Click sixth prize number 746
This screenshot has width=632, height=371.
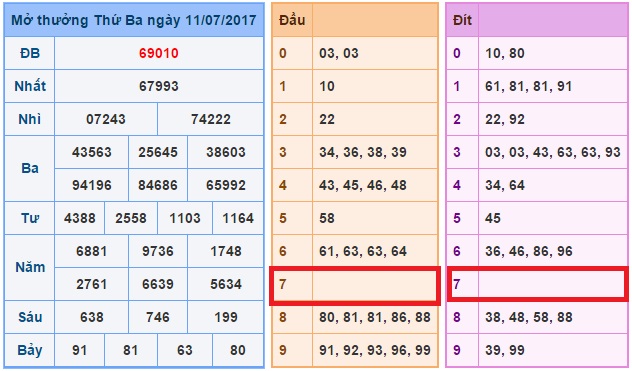pos(158,317)
